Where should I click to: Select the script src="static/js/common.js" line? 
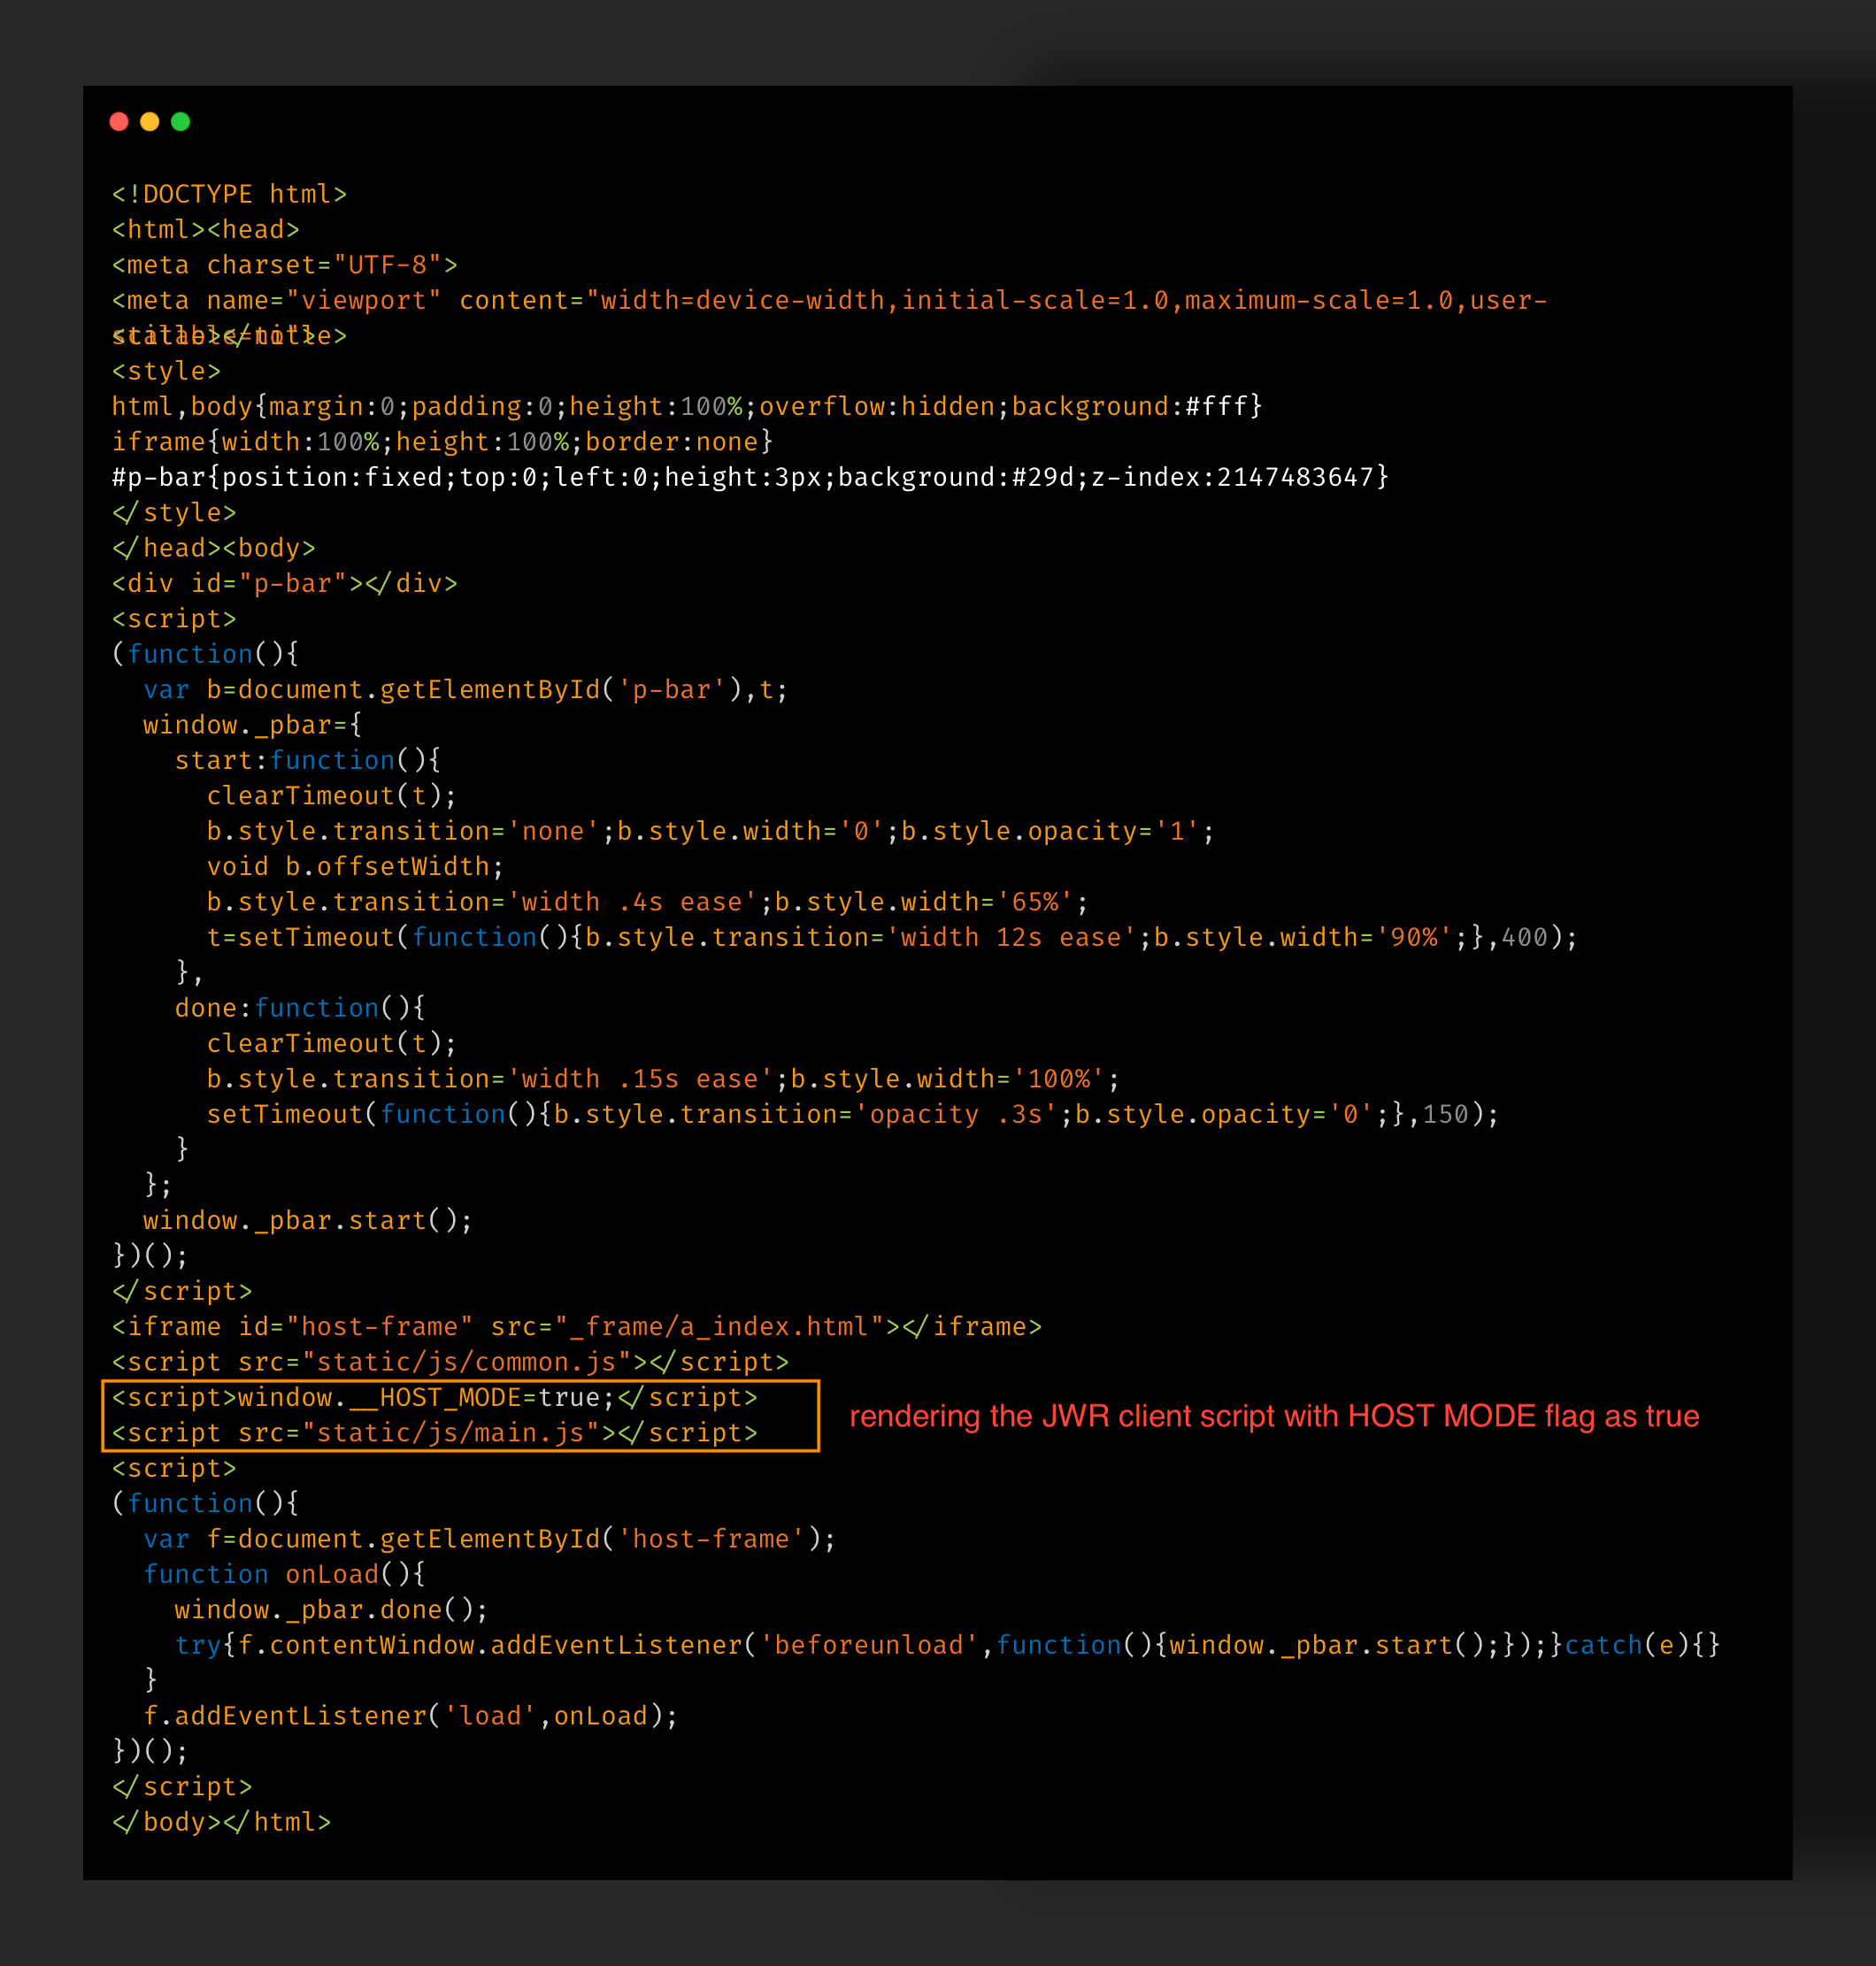[x=450, y=1362]
